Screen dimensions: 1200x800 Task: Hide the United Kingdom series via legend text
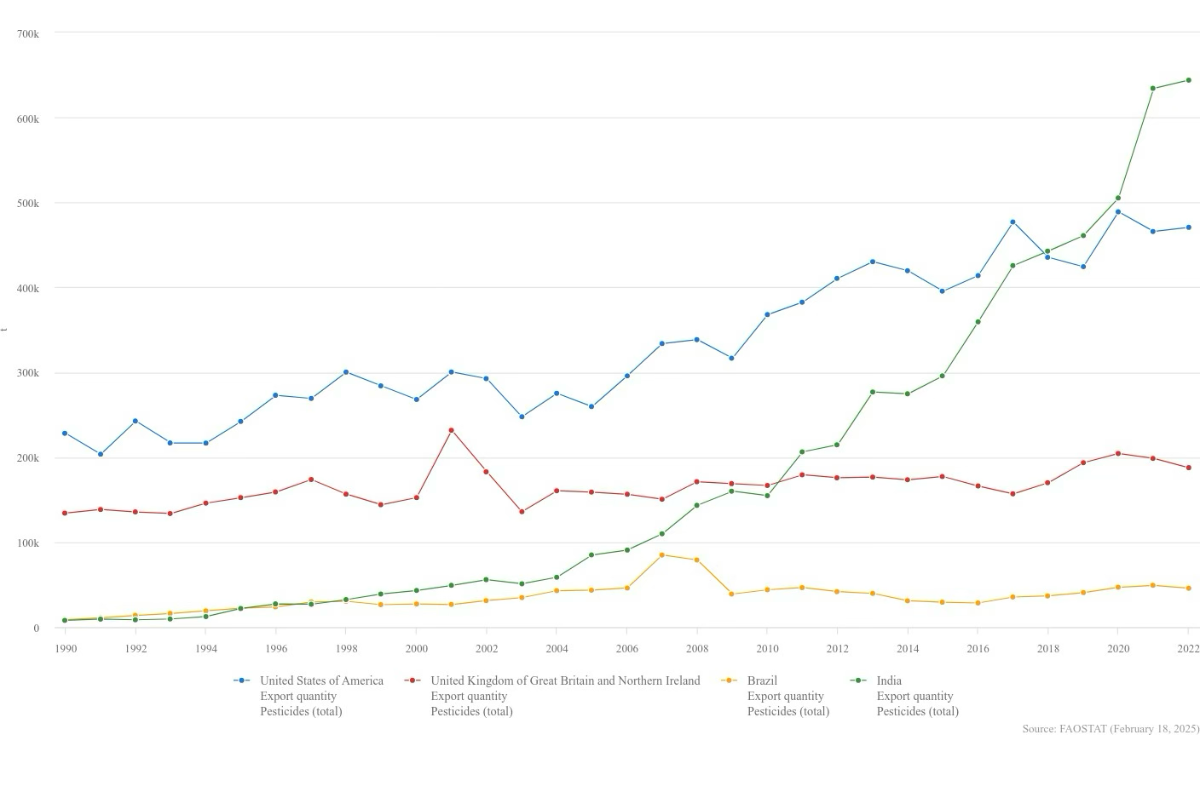point(565,681)
